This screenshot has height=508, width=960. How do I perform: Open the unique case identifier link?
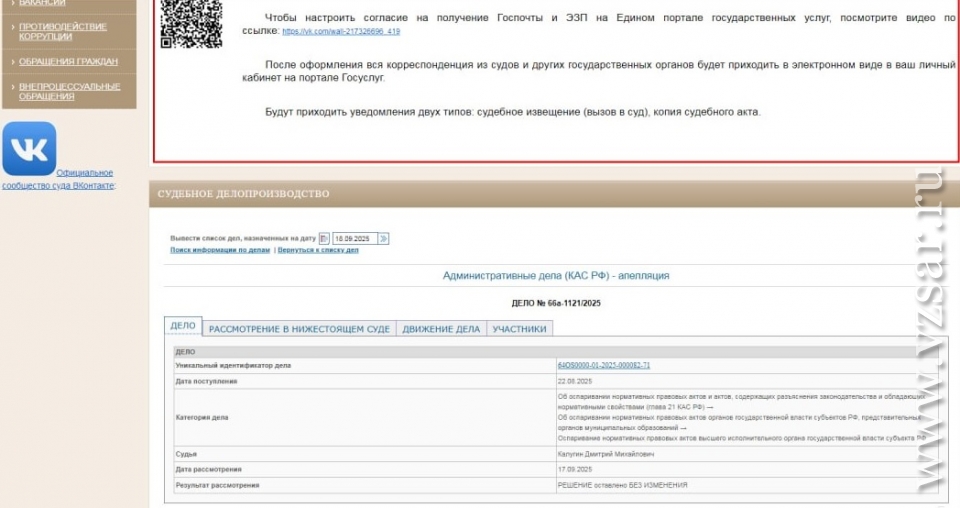coord(603,366)
